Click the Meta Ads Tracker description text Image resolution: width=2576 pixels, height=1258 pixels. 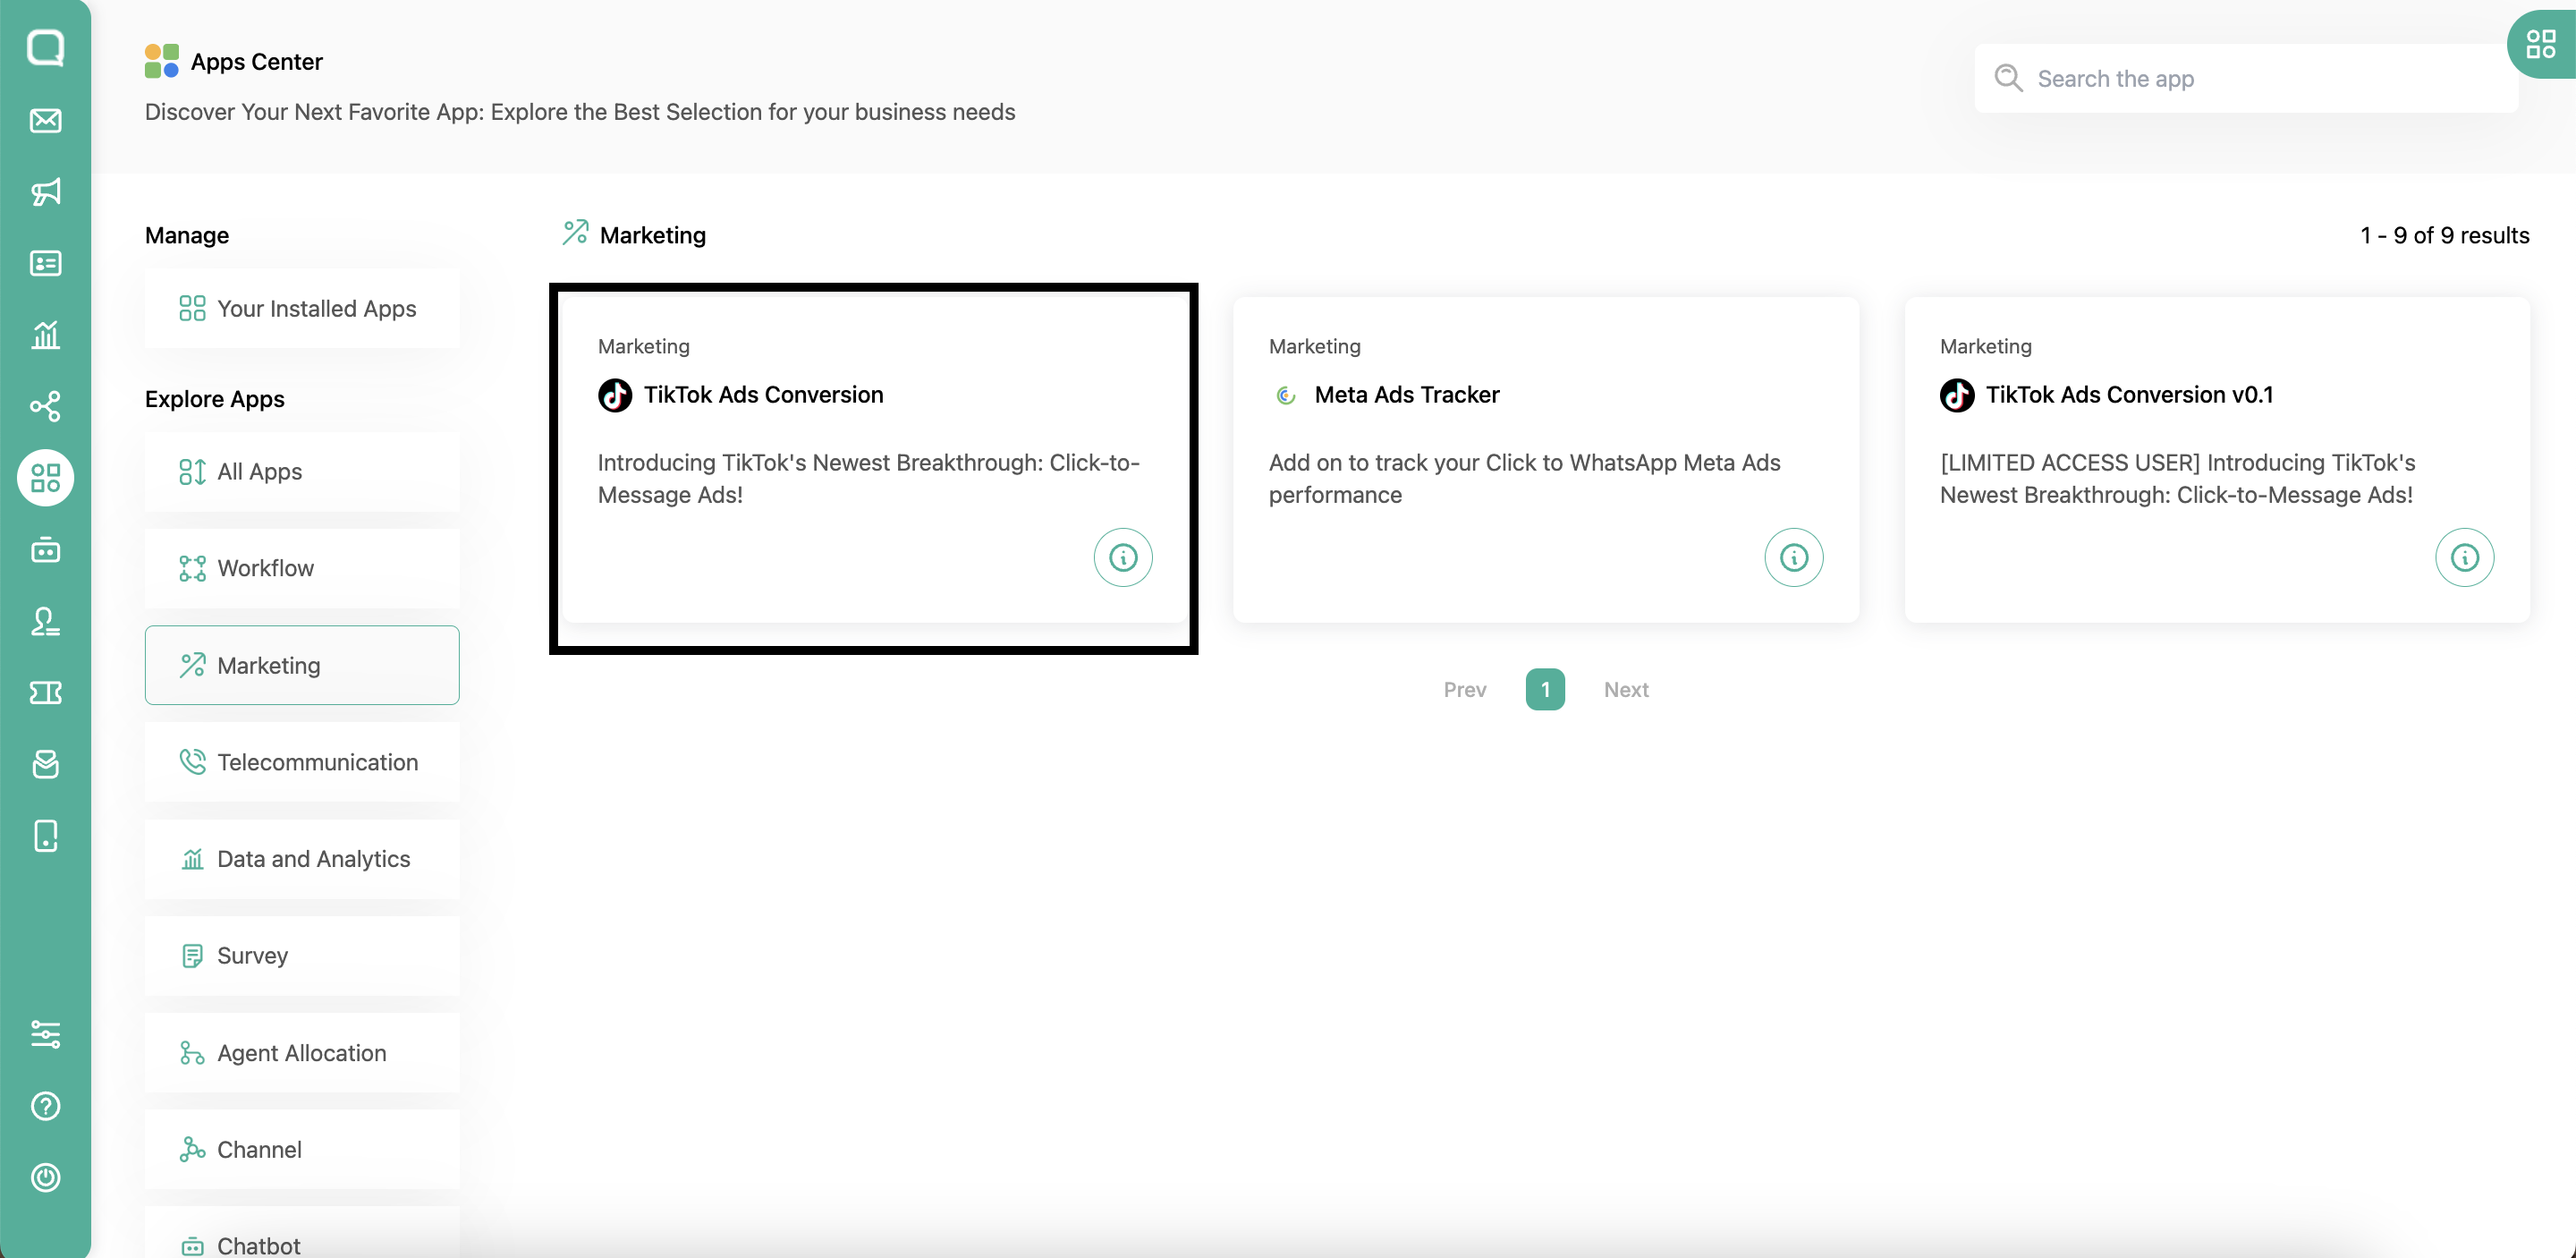click(1524, 478)
